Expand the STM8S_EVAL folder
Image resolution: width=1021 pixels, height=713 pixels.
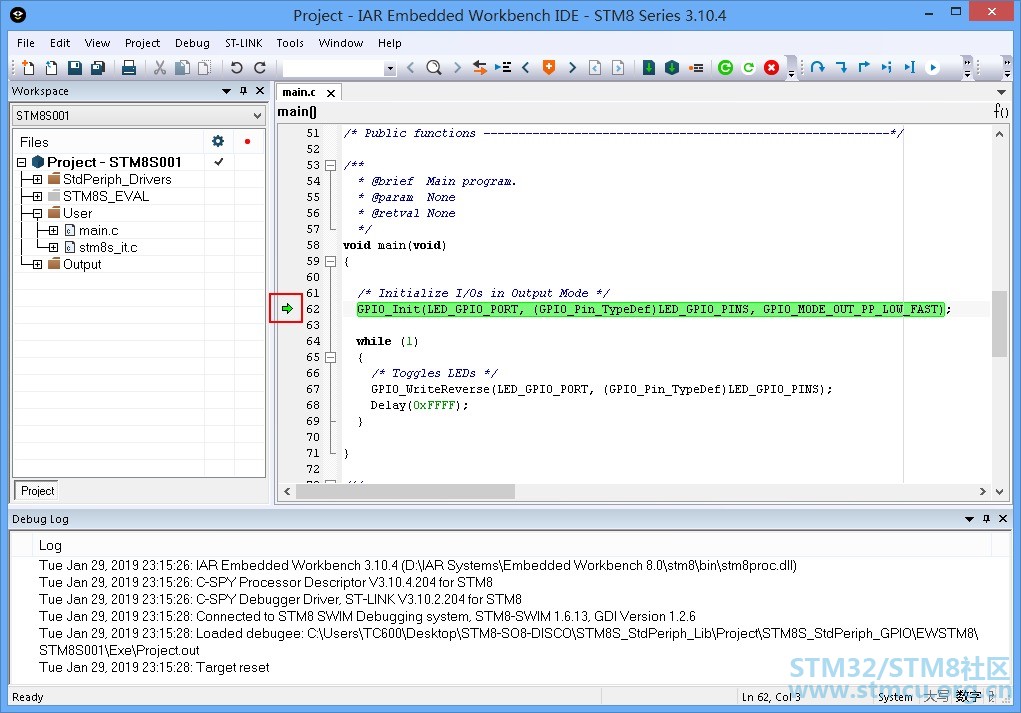tap(37, 196)
